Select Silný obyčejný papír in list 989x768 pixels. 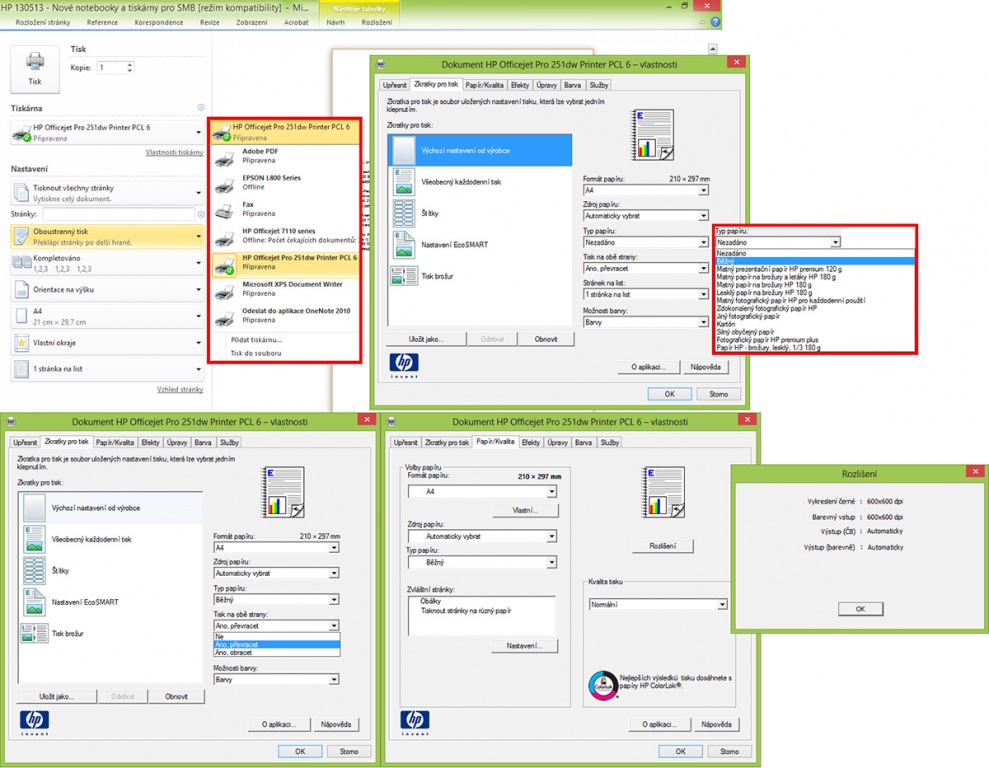[814, 332]
